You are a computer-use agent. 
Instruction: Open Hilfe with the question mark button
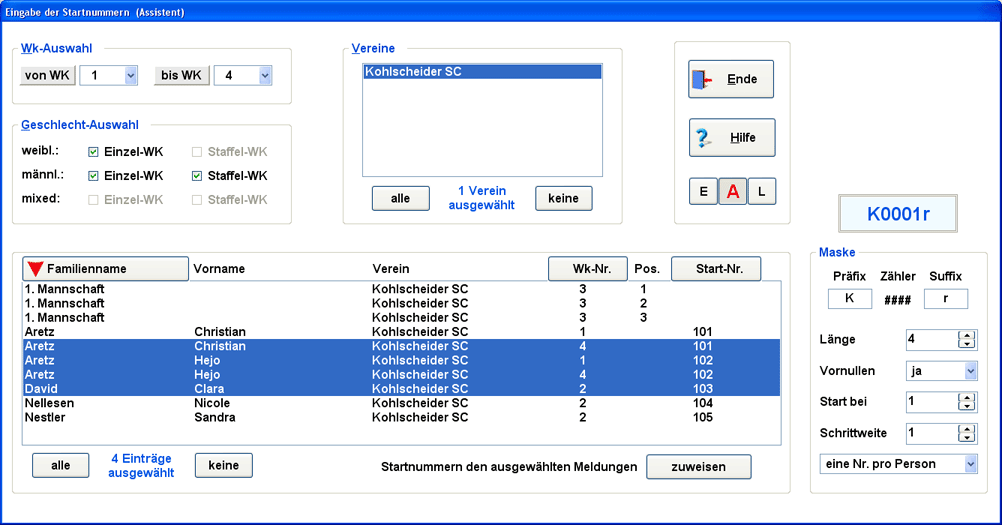click(731, 138)
